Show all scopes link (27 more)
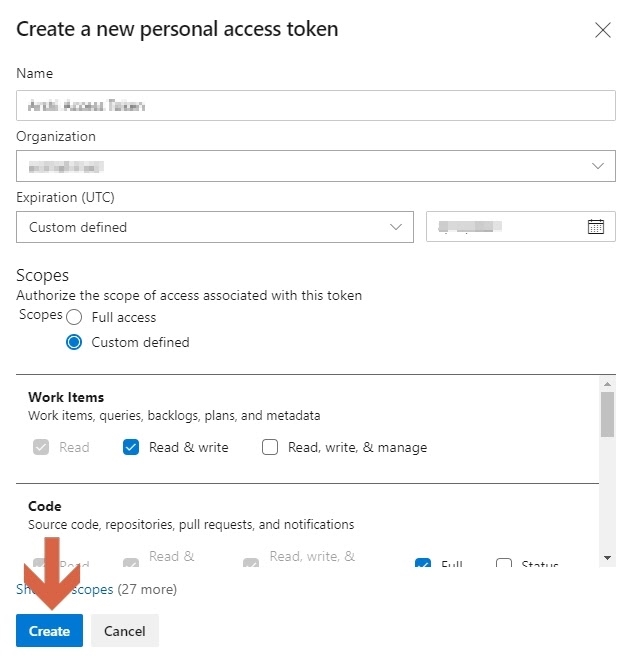Screen dimensions: 631x659 (x=65, y=590)
